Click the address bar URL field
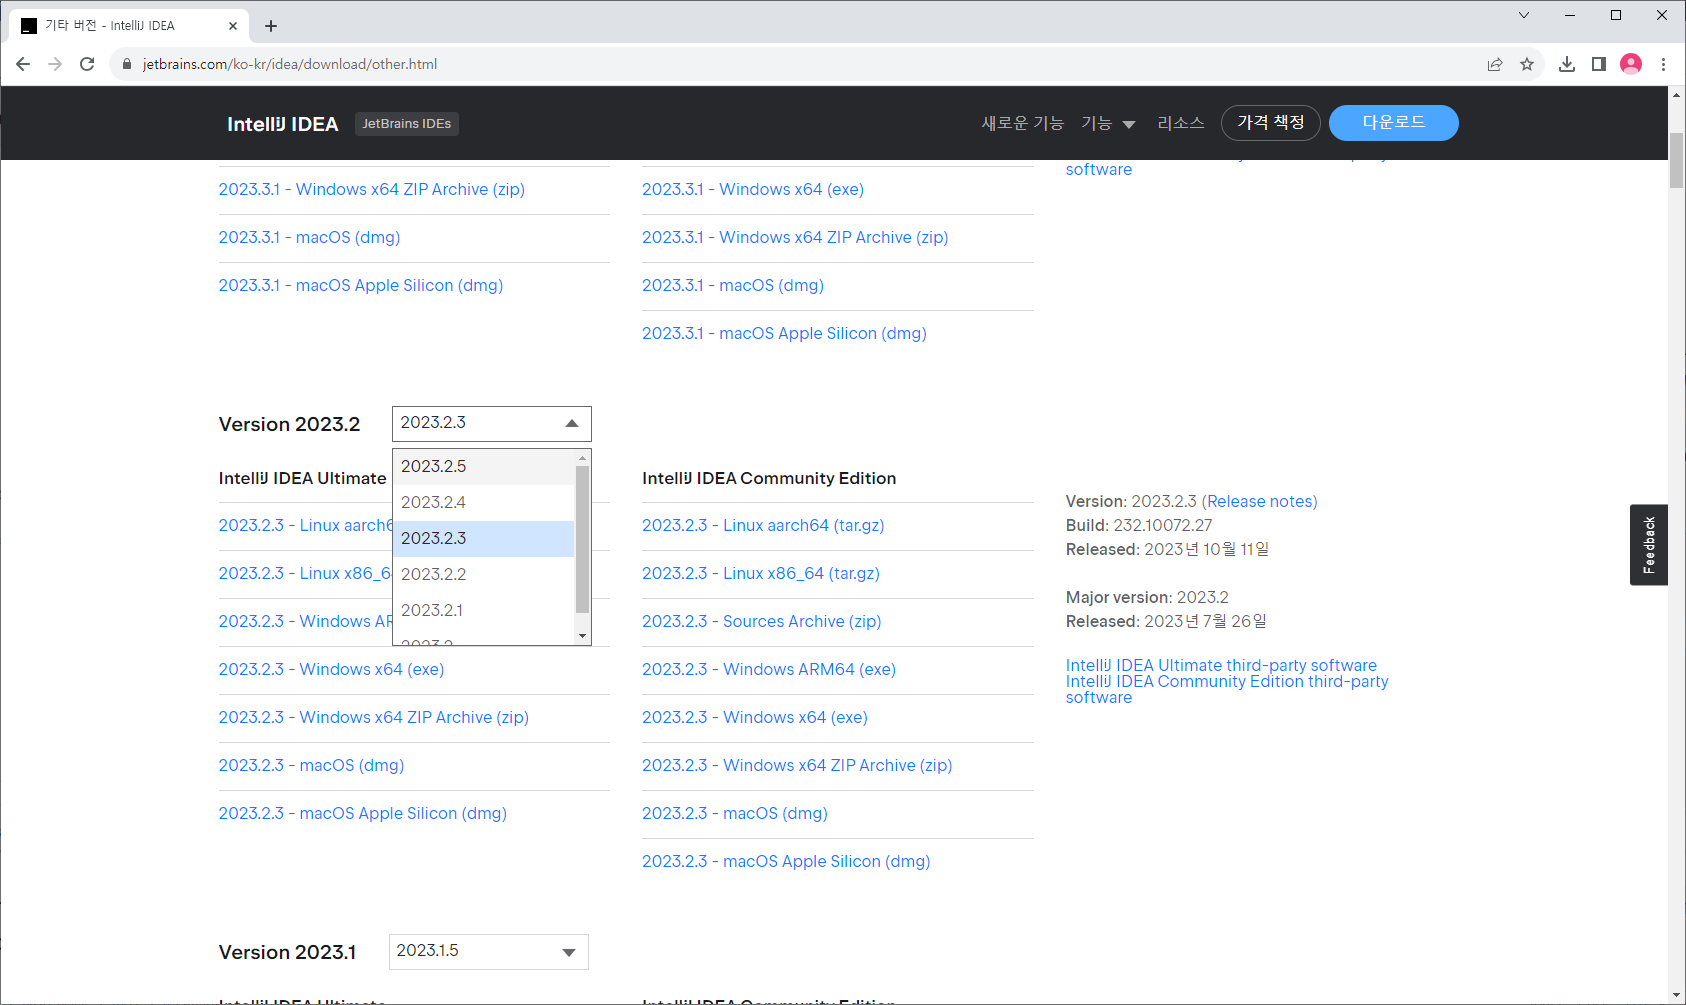This screenshot has width=1686, height=1005. tap(800, 64)
